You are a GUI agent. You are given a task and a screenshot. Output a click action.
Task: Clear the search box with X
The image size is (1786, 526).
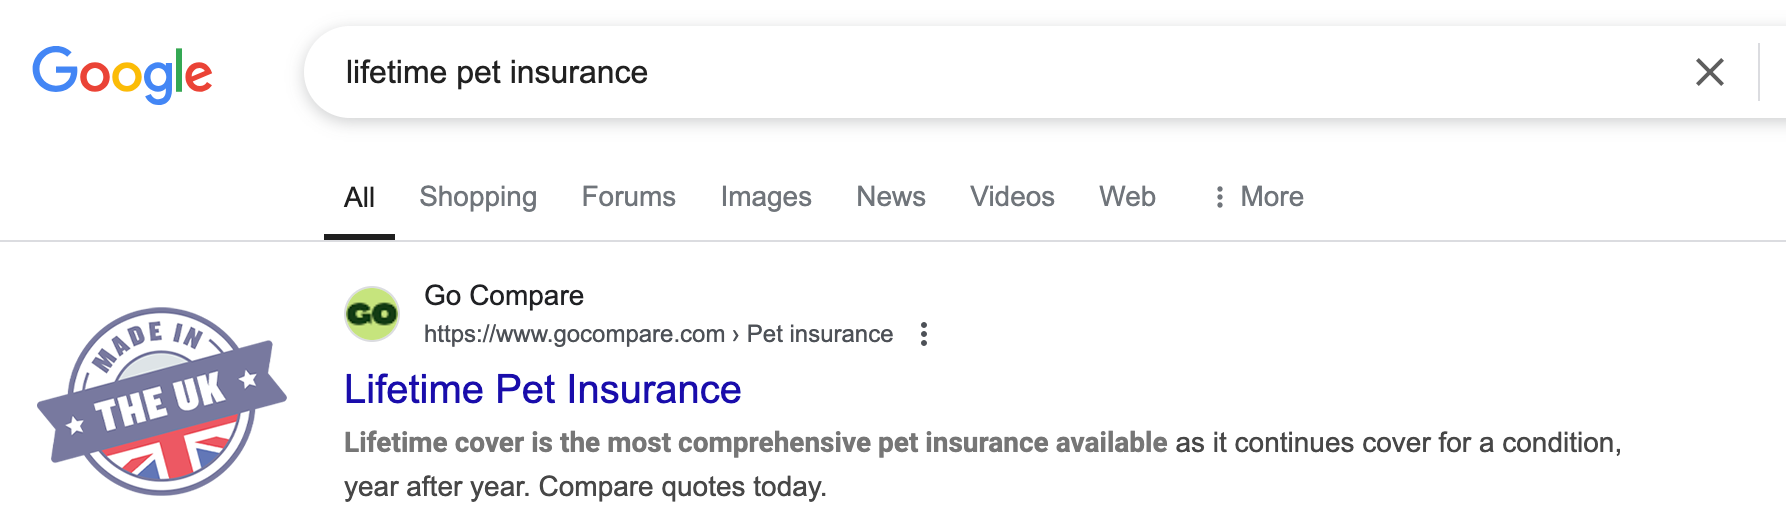[x=1709, y=72]
